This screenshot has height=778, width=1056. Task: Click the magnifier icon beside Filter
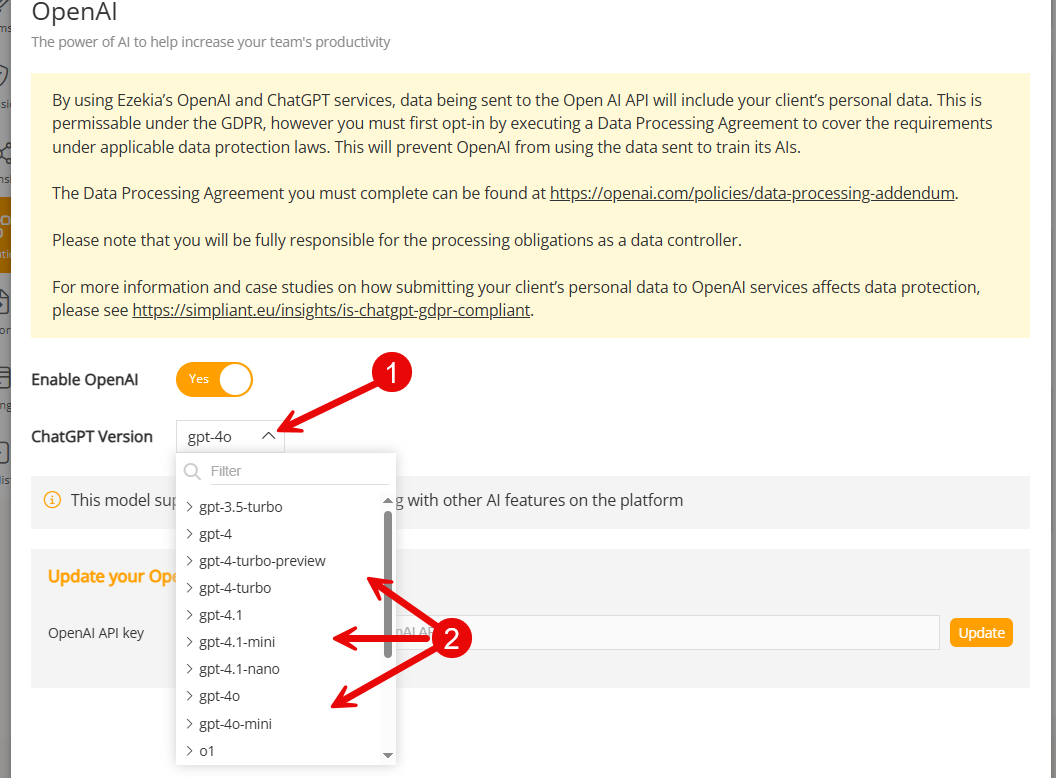click(192, 471)
